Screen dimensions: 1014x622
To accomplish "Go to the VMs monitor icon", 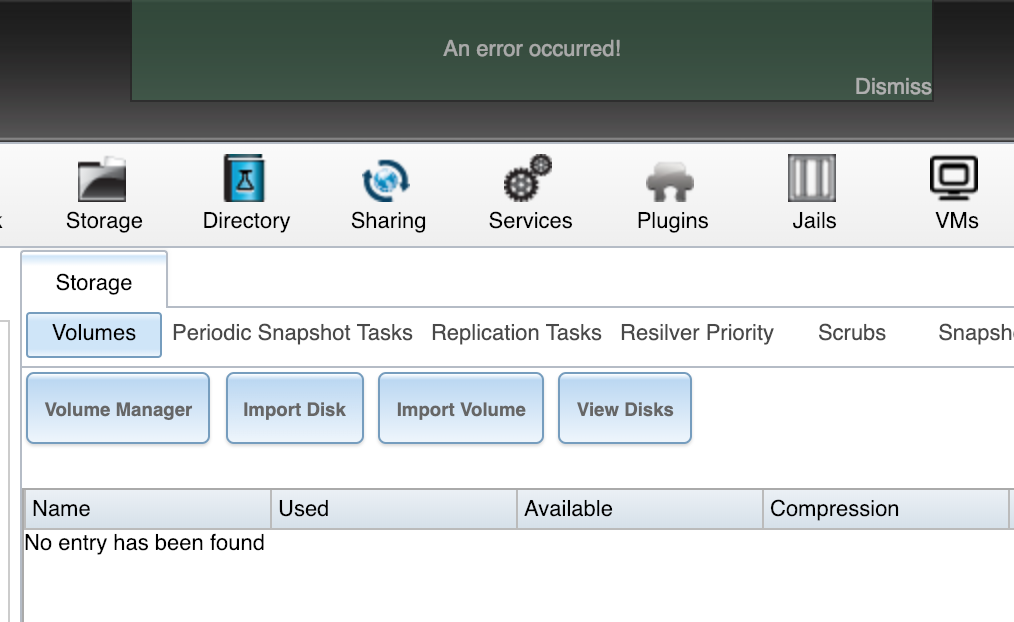I will click(x=956, y=181).
